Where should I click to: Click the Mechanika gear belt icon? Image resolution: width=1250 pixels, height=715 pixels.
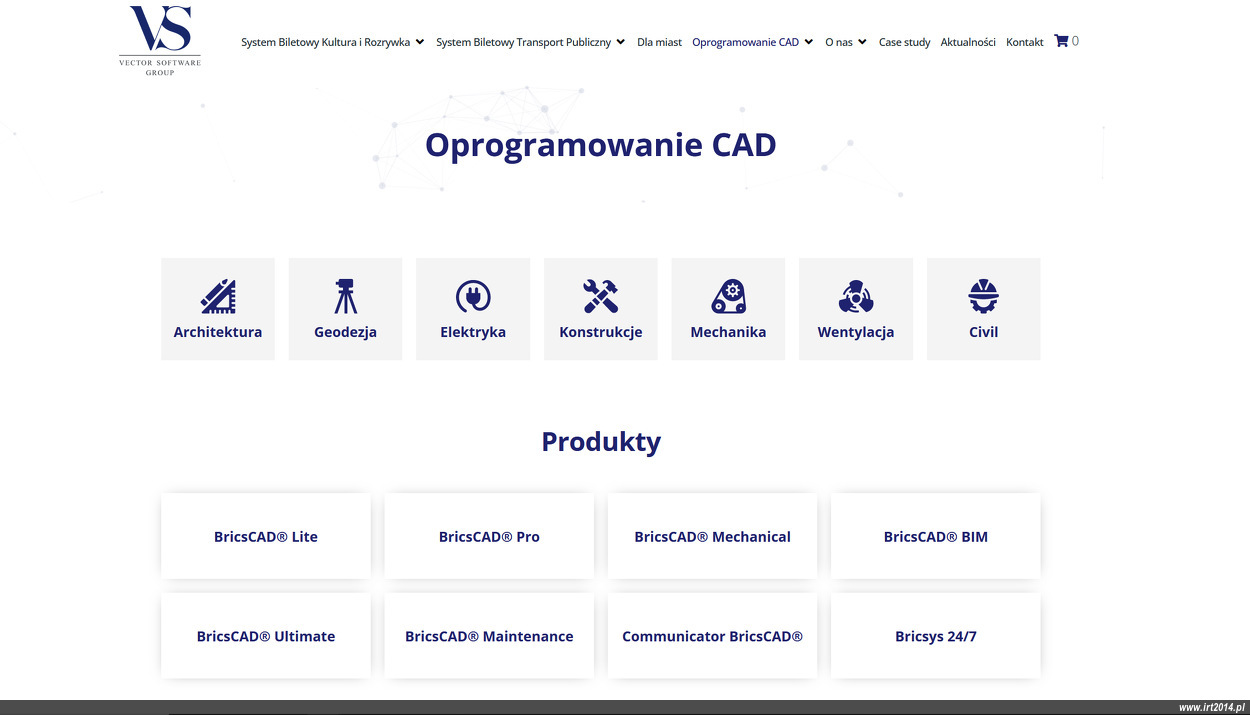point(728,296)
